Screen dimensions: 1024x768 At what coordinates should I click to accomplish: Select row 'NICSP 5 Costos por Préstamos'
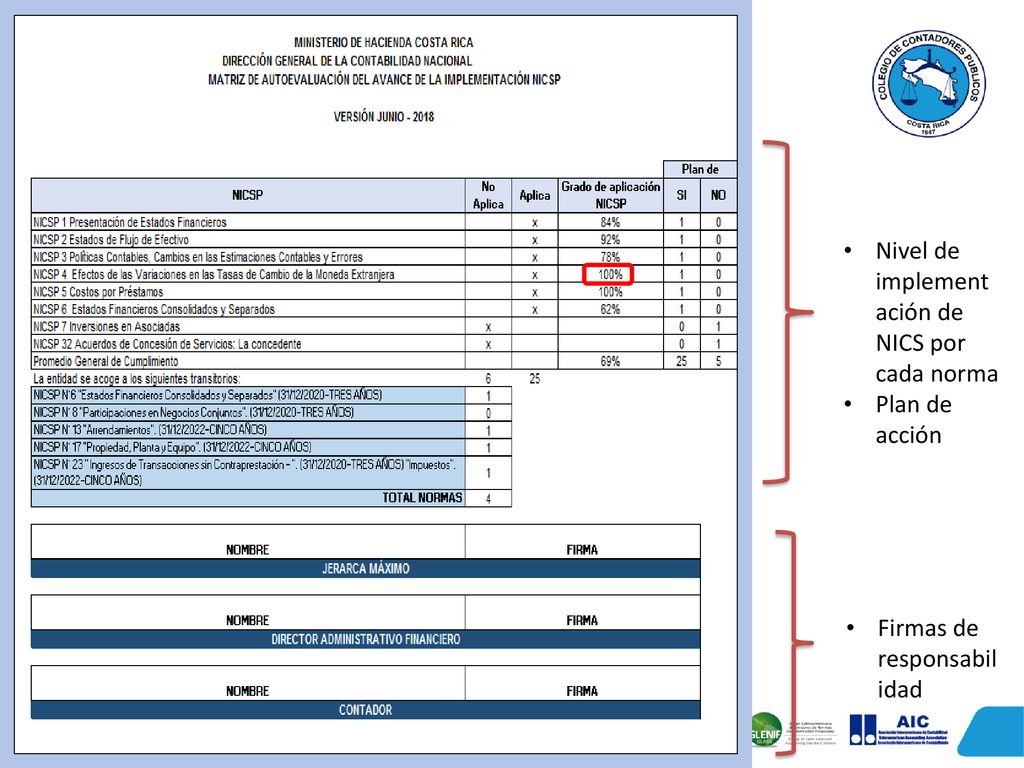coord(384,291)
